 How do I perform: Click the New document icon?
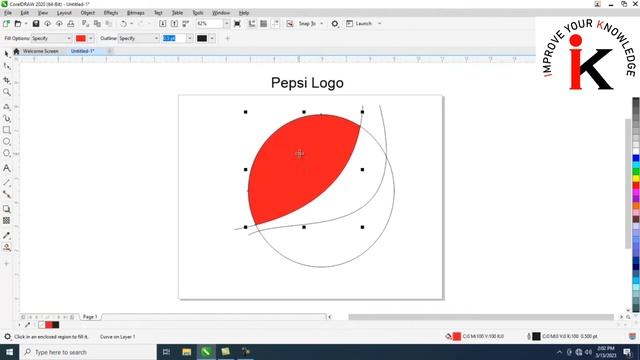click(x=6, y=24)
